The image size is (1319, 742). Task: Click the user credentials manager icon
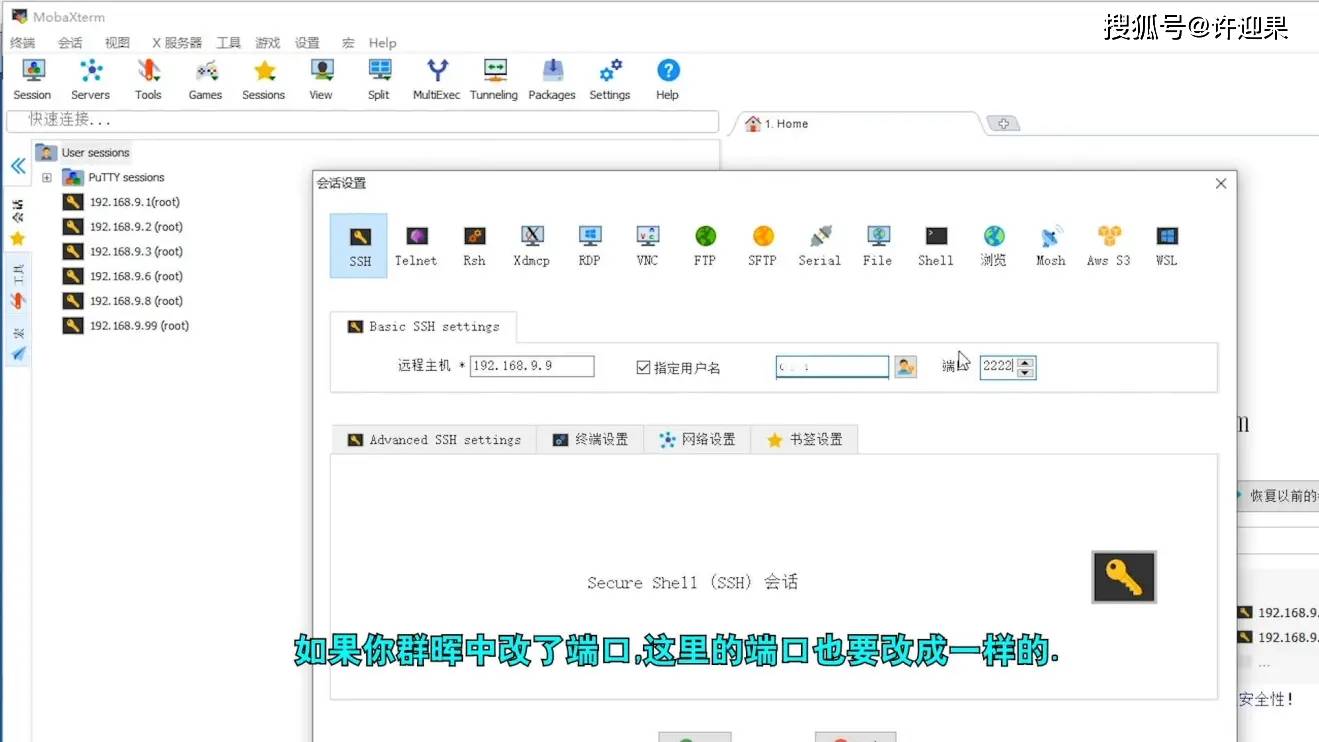coord(905,367)
